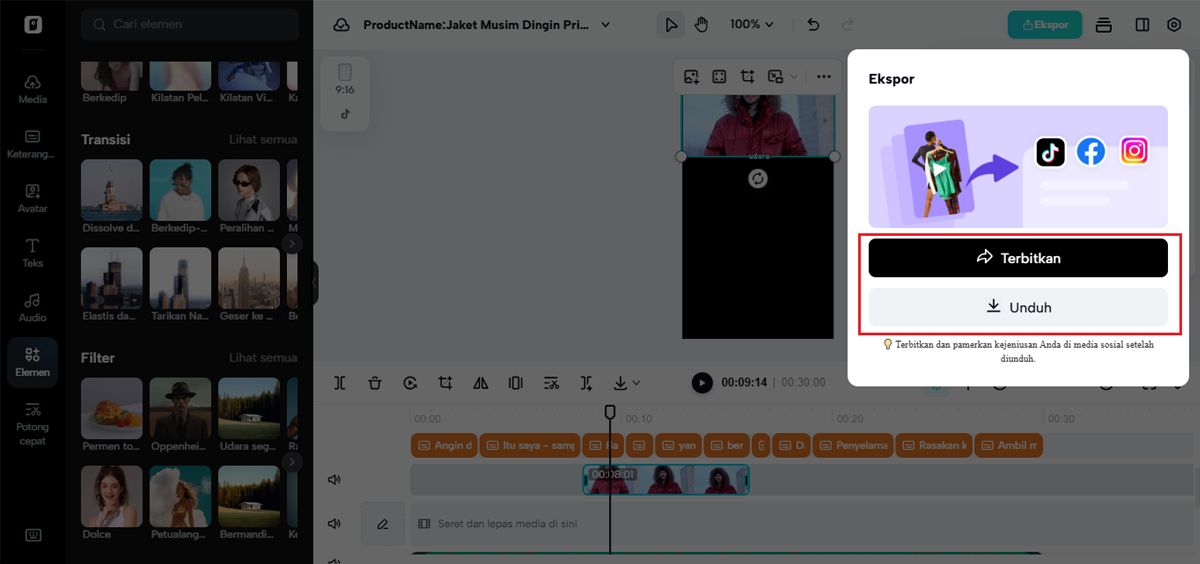Open the Teks panel in sidebar
1200x564 pixels.
[33, 253]
